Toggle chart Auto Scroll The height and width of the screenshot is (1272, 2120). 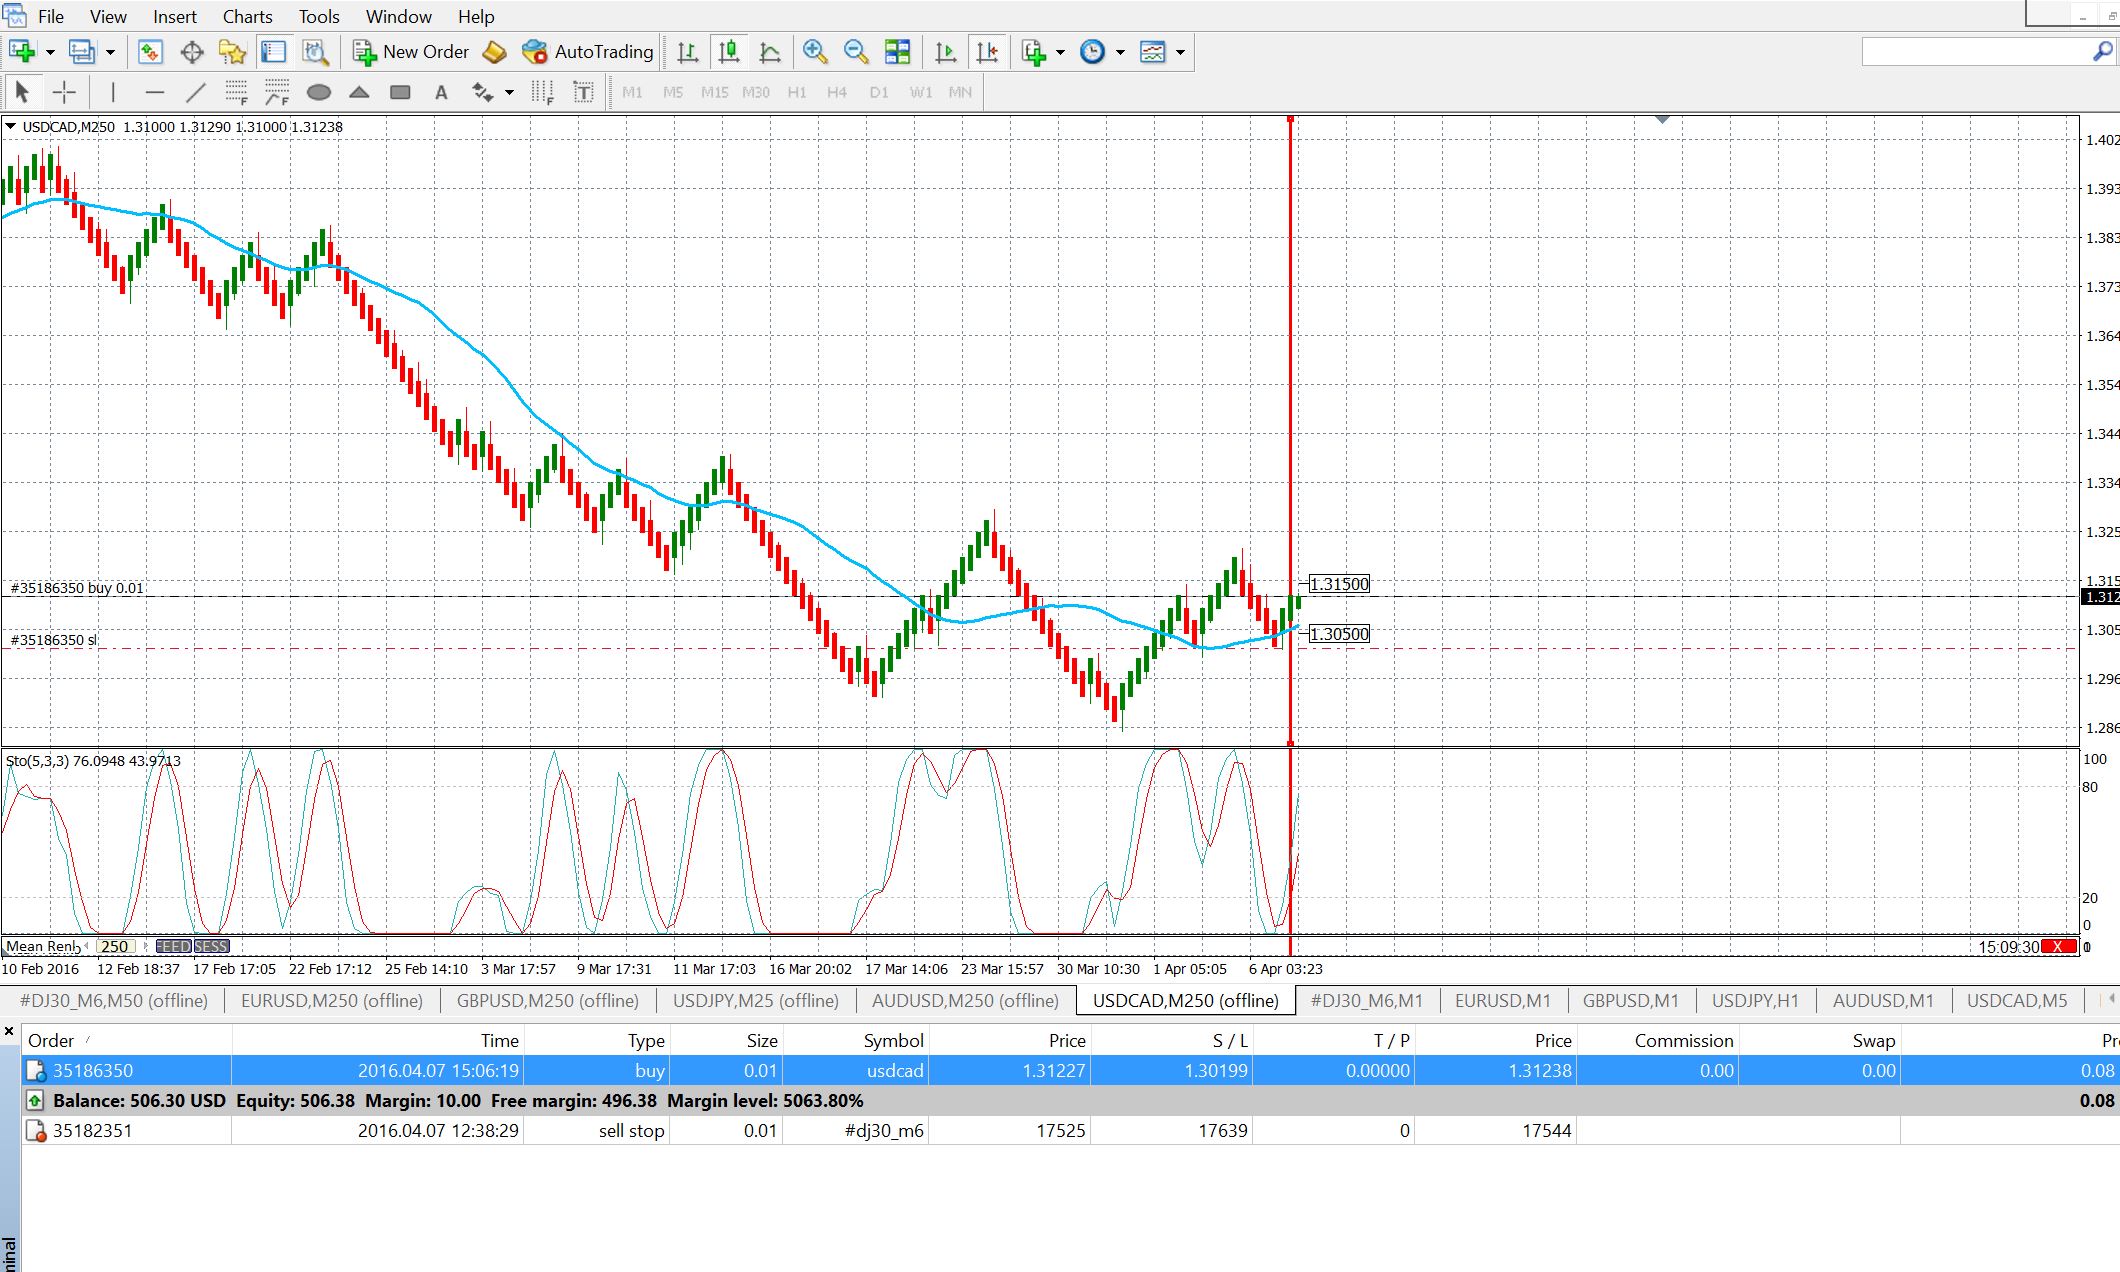[x=945, y=52]
